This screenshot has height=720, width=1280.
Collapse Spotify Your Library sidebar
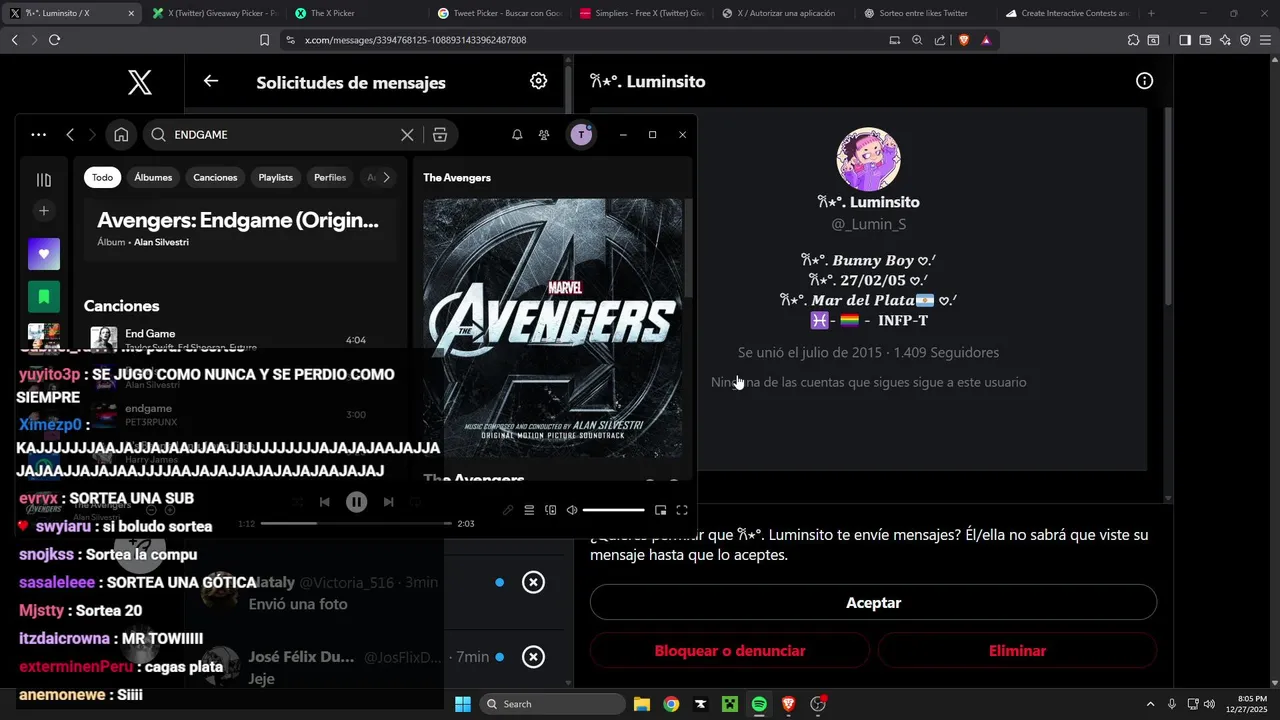click(x=44, y=180)
